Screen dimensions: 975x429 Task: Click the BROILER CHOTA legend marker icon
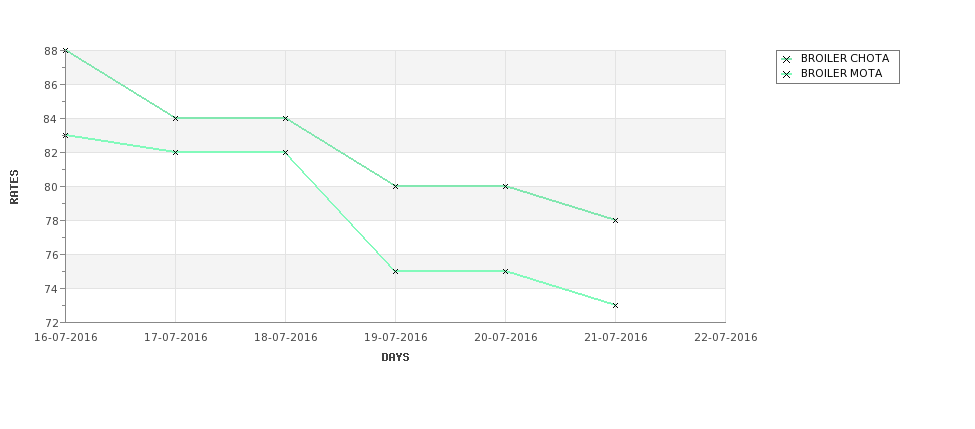787,59
